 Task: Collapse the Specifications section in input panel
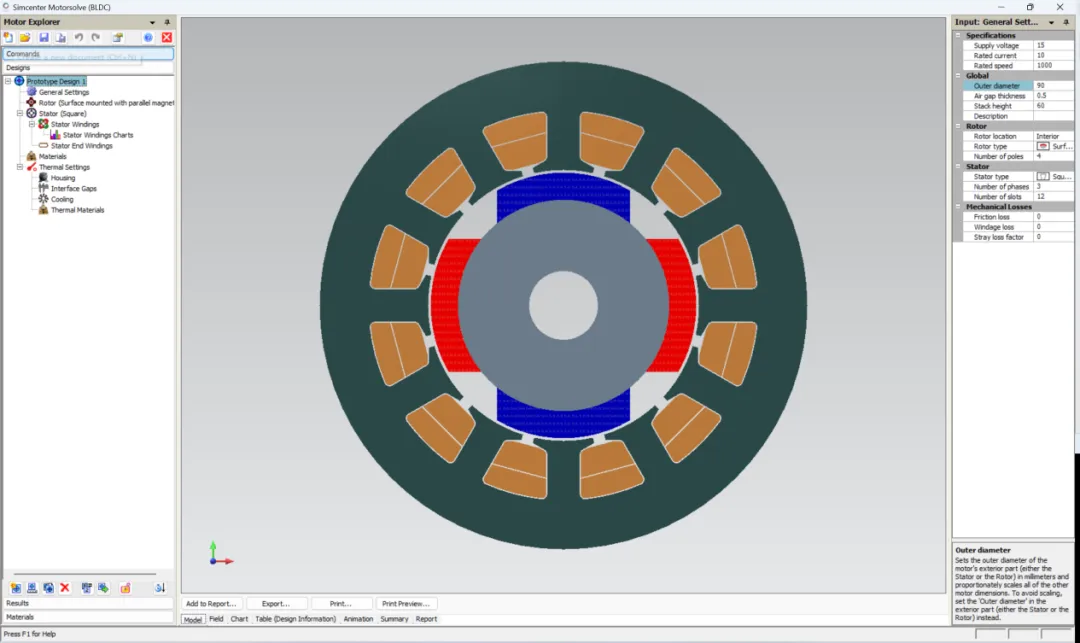pyautogui.click(x=958, y=35)
